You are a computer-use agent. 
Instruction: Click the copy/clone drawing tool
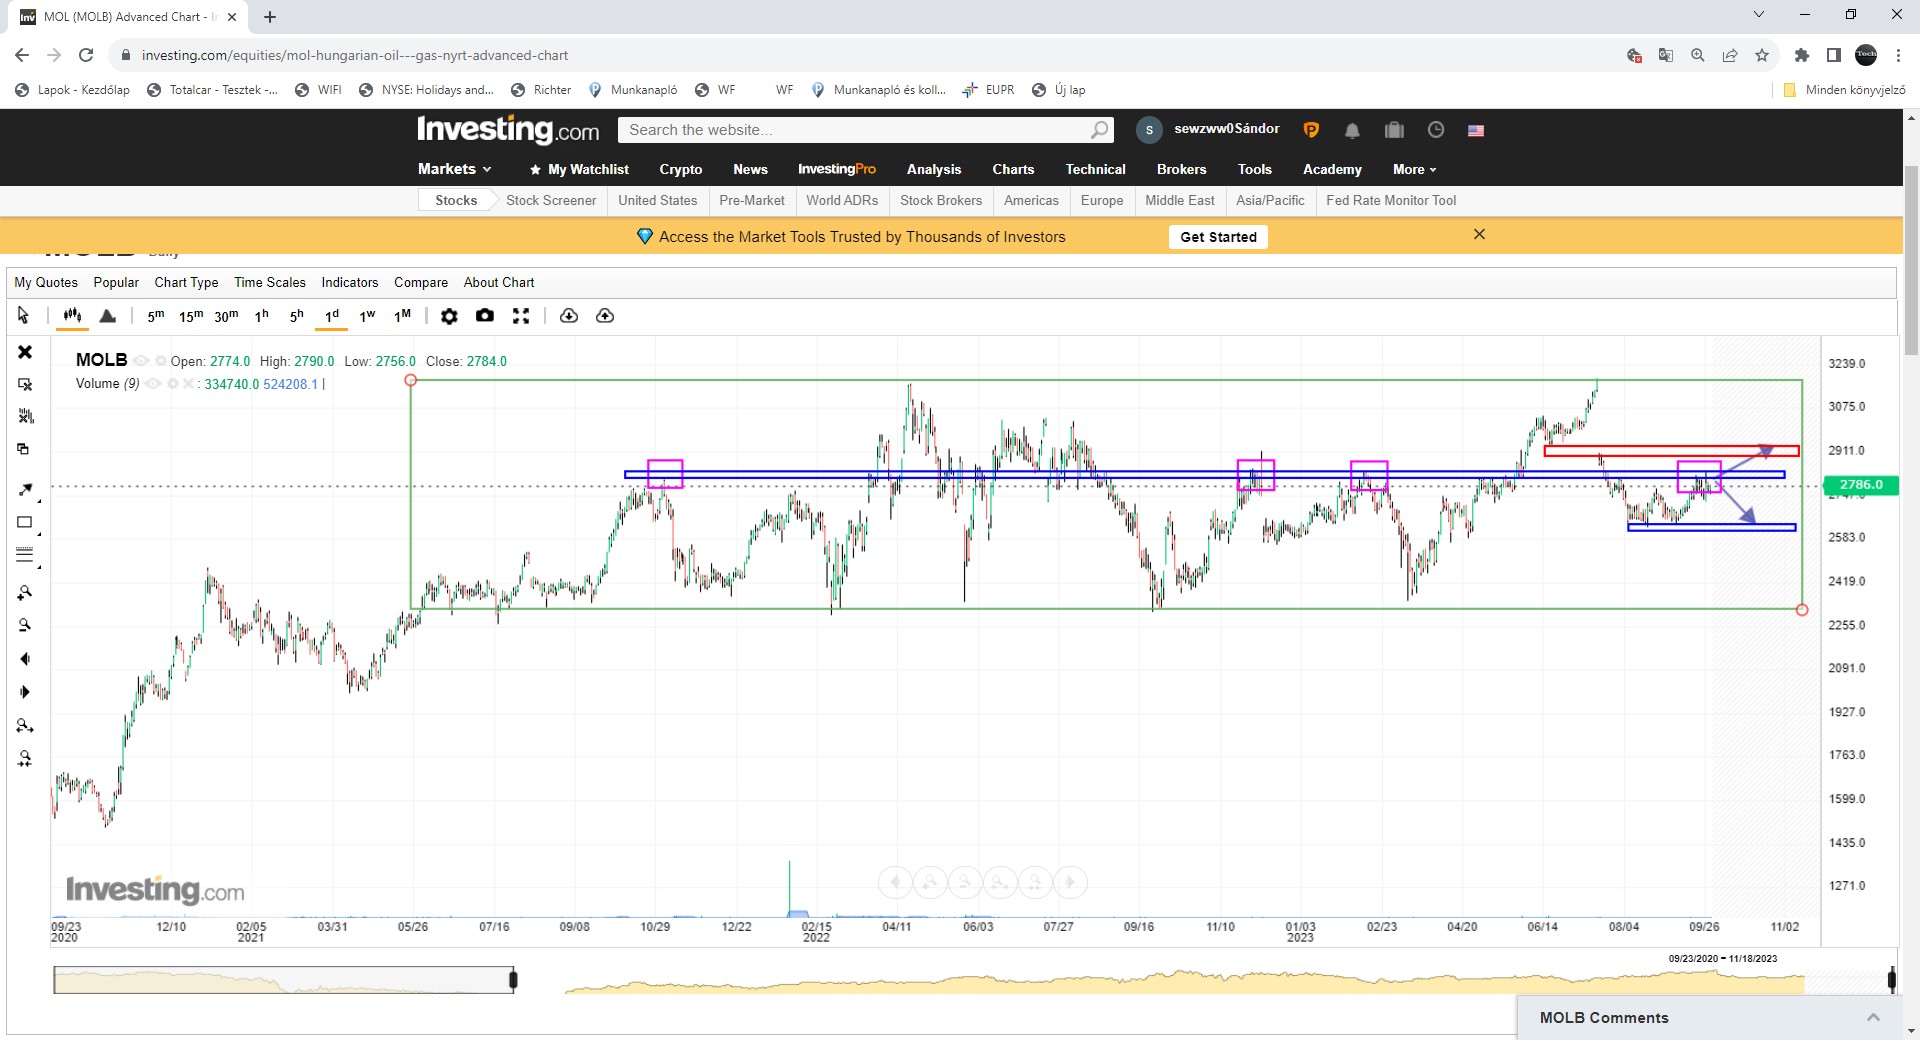pyautogui.click(x=24, y=449)
